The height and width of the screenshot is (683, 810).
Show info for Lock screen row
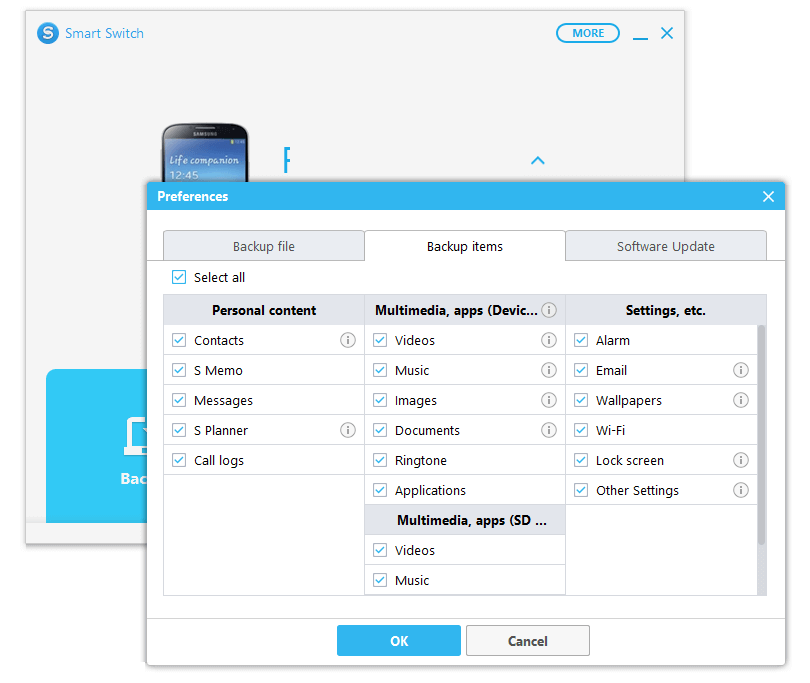tap(741, 460)
